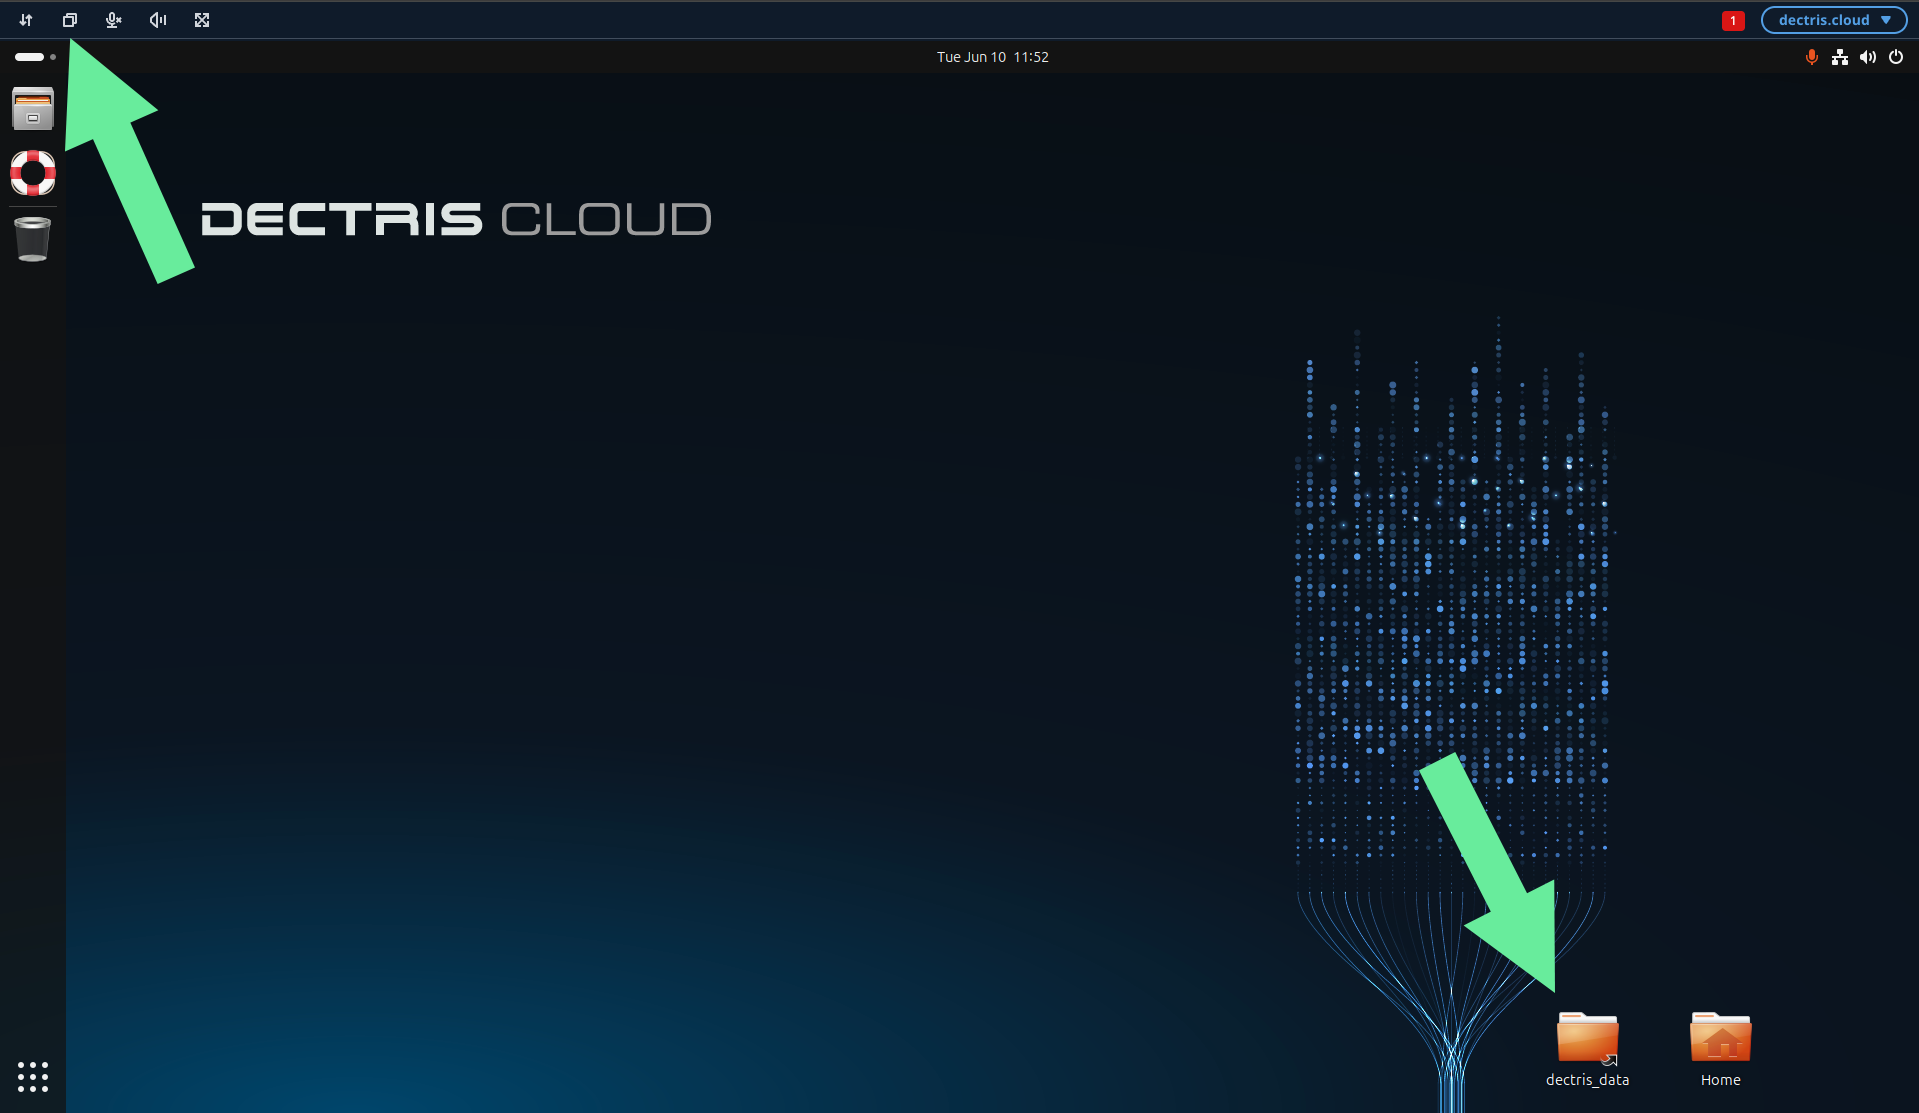The height and width of the screenshot is (1113, 1919).
Task: Click the dectris_data folder label
Action: [1587, 1080]
